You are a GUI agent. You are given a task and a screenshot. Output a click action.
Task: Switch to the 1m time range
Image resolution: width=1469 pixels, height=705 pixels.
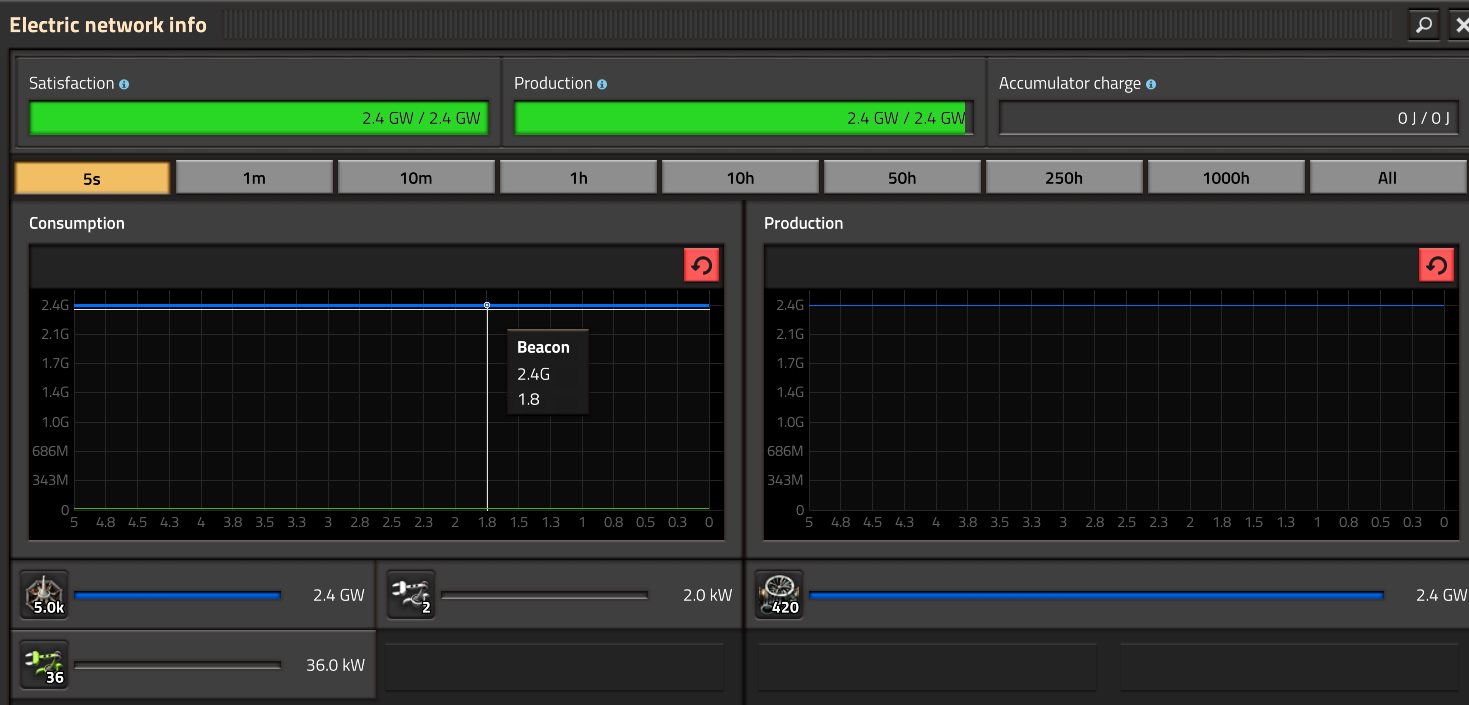(x=254, y=178)
